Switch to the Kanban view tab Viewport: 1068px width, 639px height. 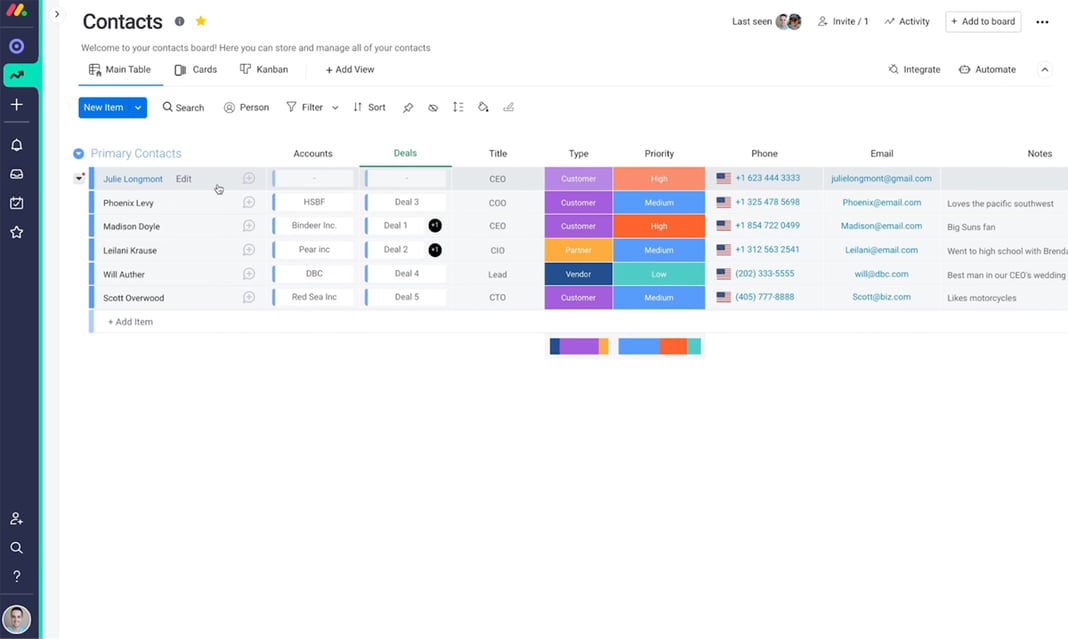[x=264, y=69]
